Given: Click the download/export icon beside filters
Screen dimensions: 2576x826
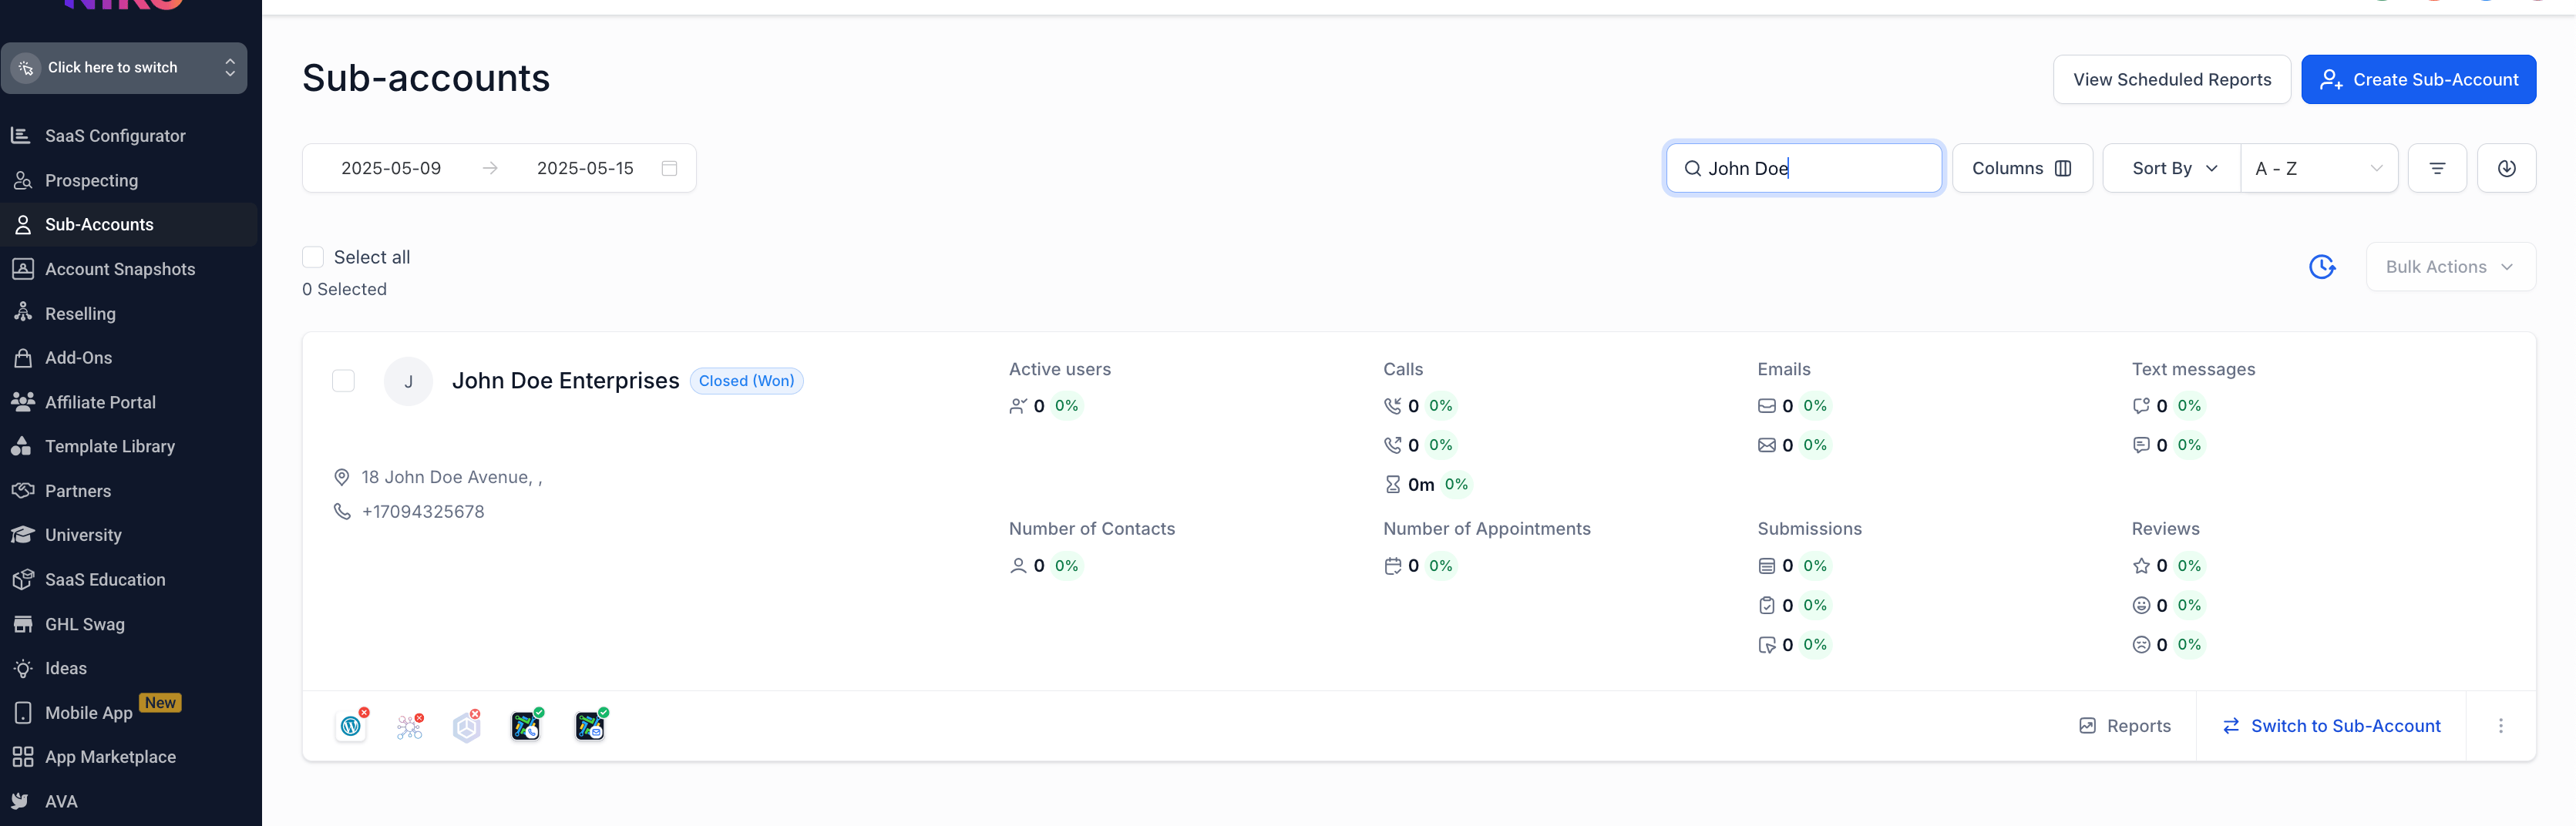Looking at the screenshot, I should (2506, 168).
